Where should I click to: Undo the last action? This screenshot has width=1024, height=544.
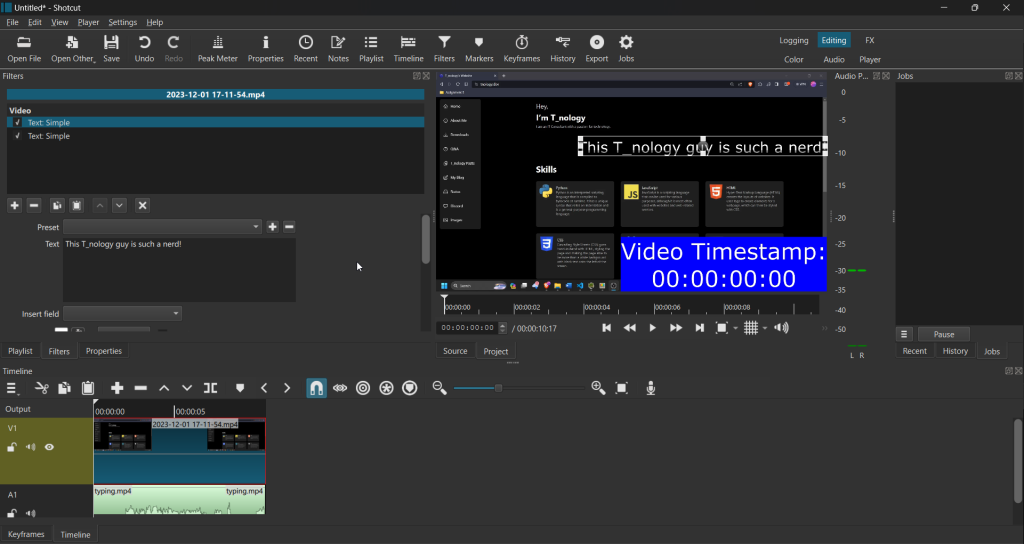click(144, 49)
